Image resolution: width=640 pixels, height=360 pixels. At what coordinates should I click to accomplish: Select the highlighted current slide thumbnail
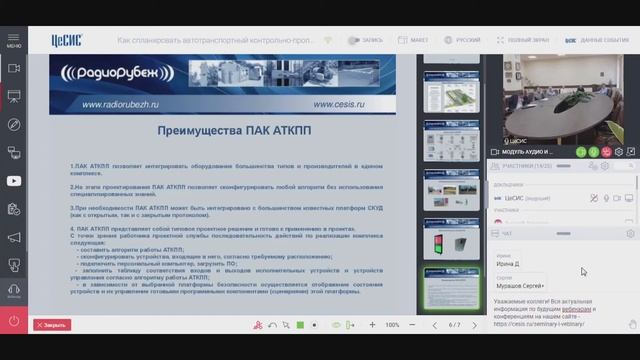click(451, 288)
